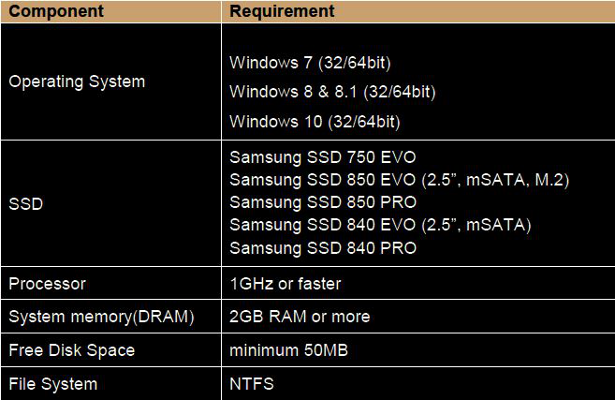Screen dimensions: 615x400
Task: Click the 1GHz or faster requirement
Action: pos(285,284)
